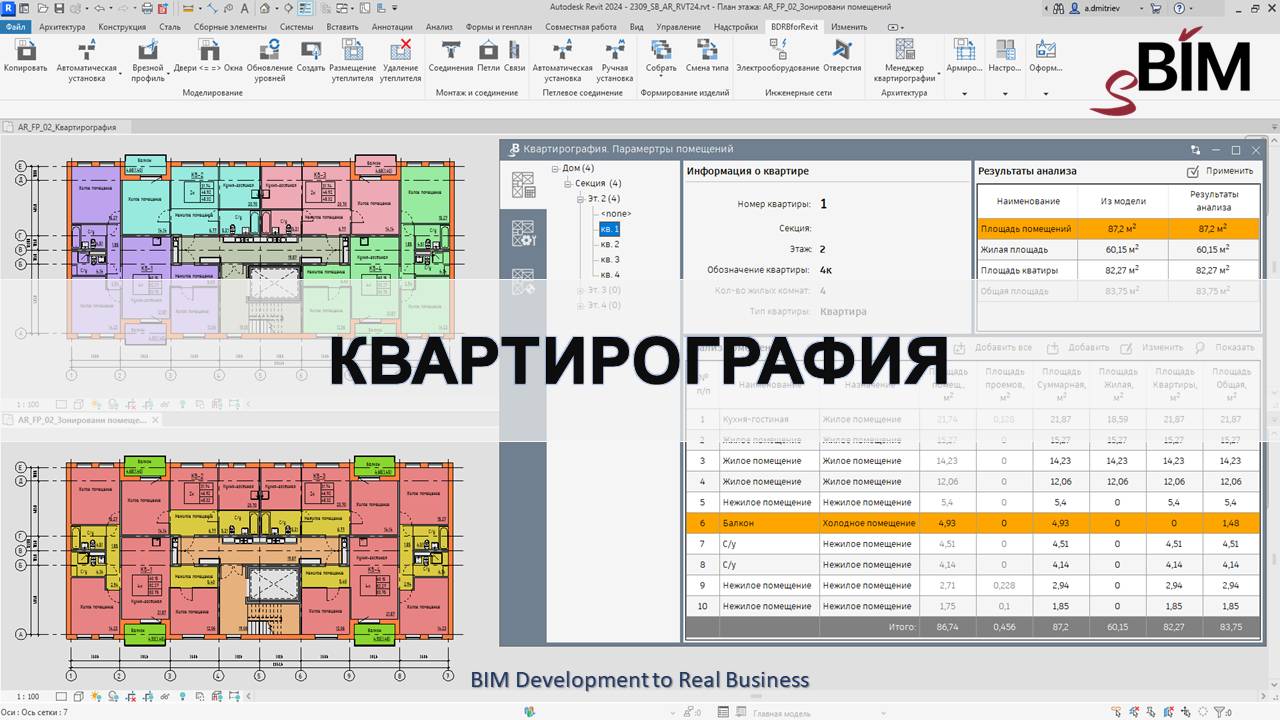This screenshot has height=720, width=1280.
Task: Click the scale 1 : 100 in lower view
Action: tap(28, 697)
